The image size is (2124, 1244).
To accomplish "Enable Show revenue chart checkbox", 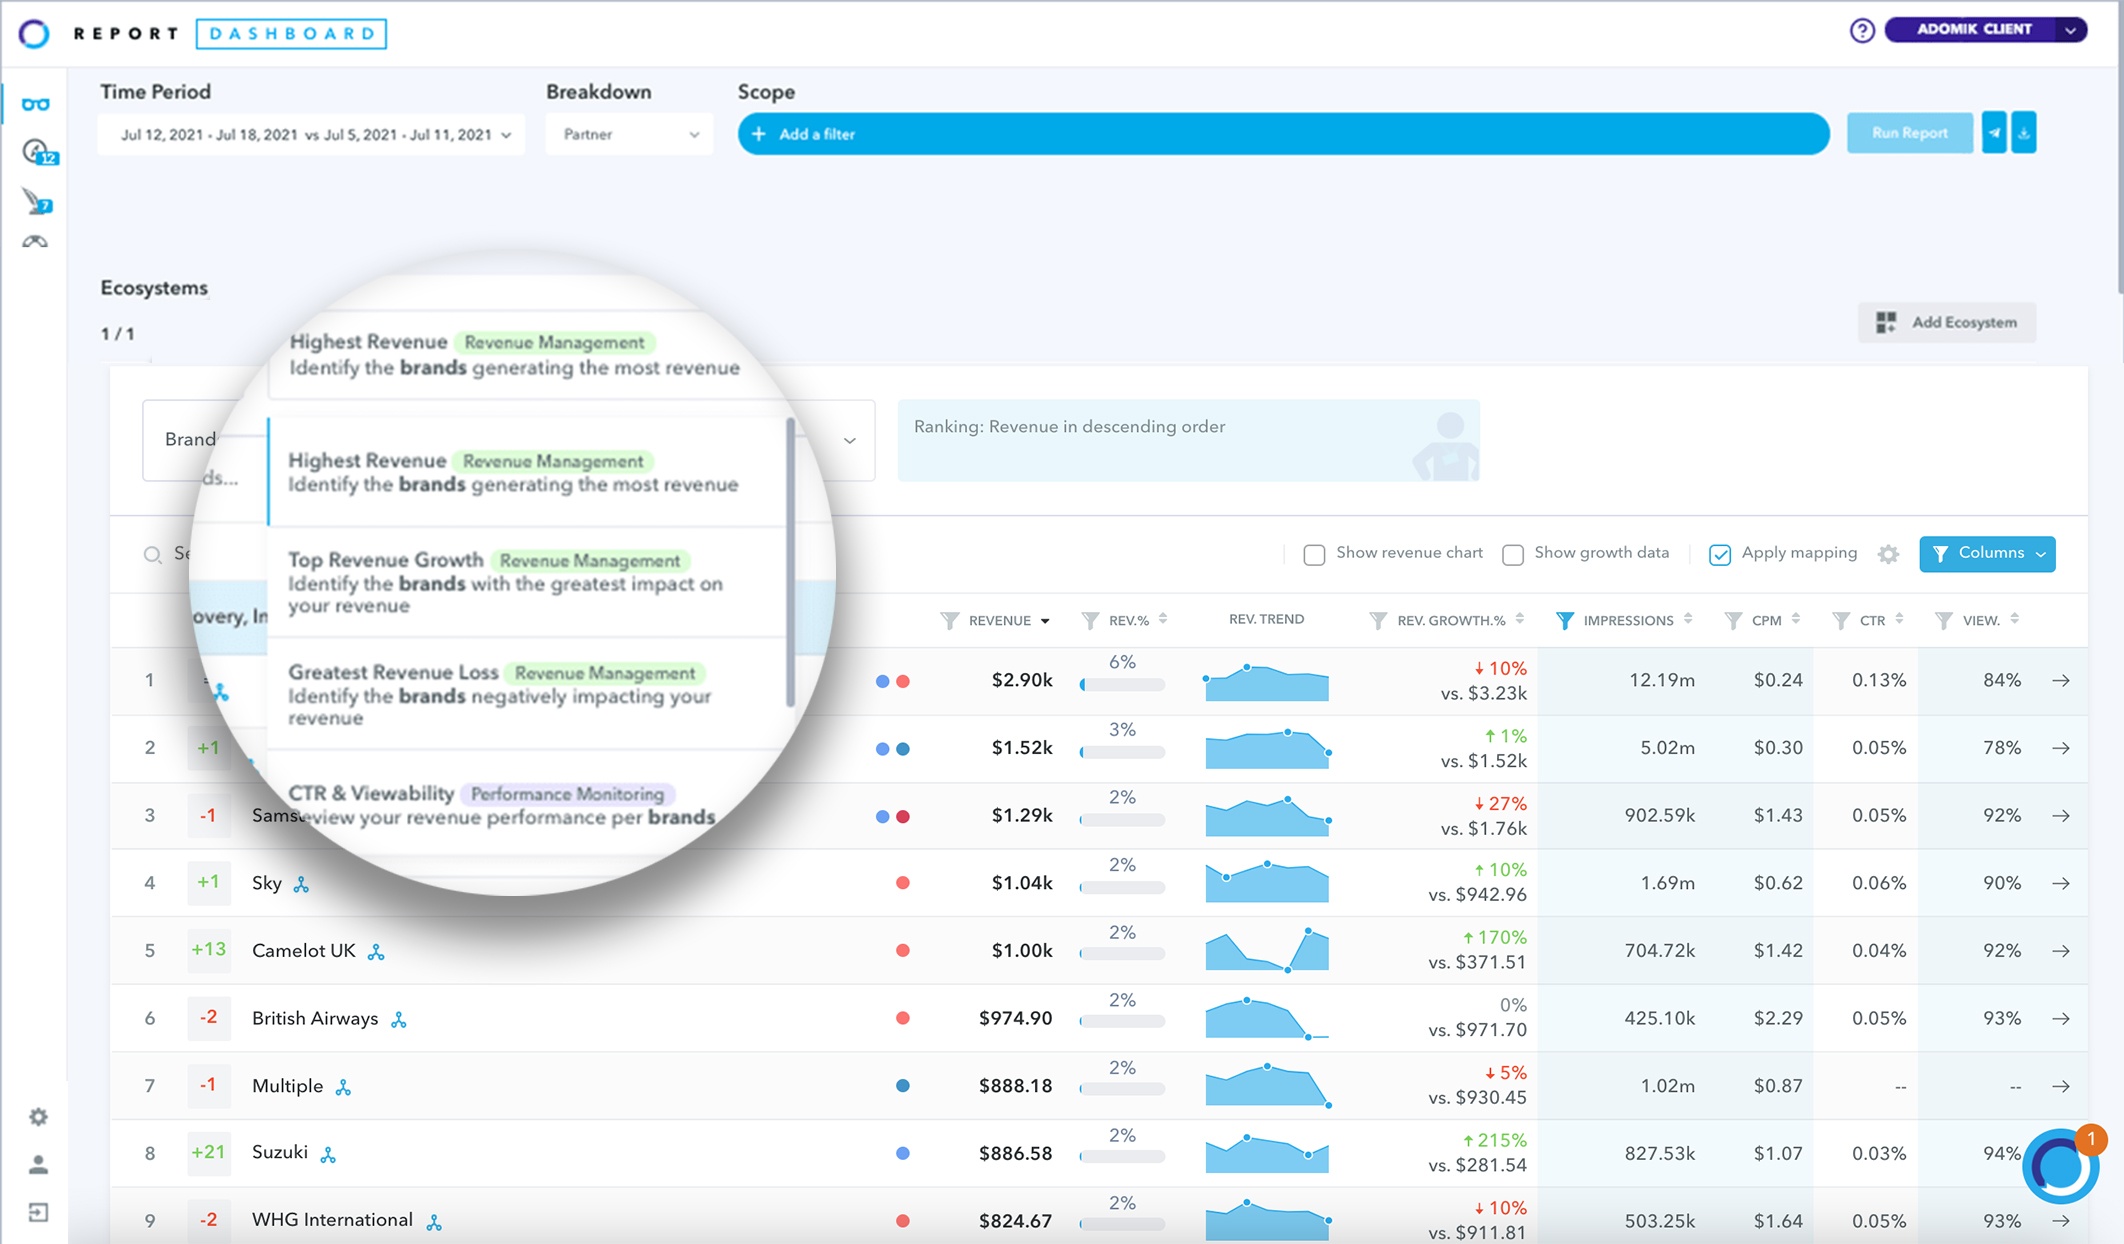I will coord(1314,554).
